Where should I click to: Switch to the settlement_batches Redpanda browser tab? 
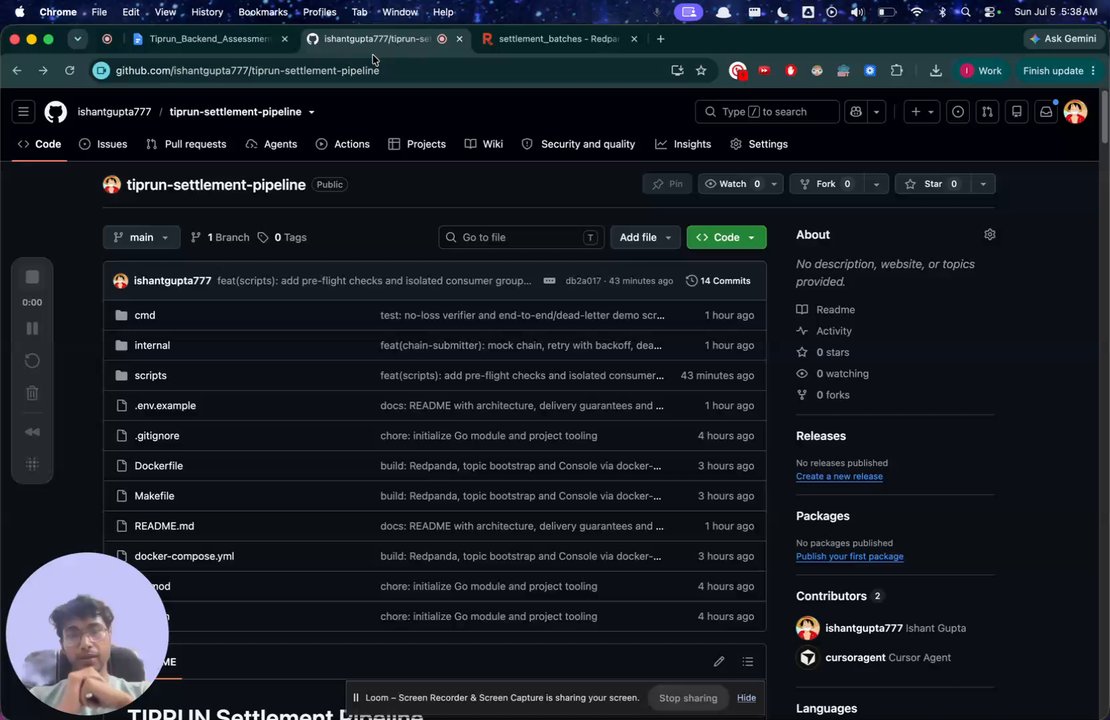click(x=559, y=39)
